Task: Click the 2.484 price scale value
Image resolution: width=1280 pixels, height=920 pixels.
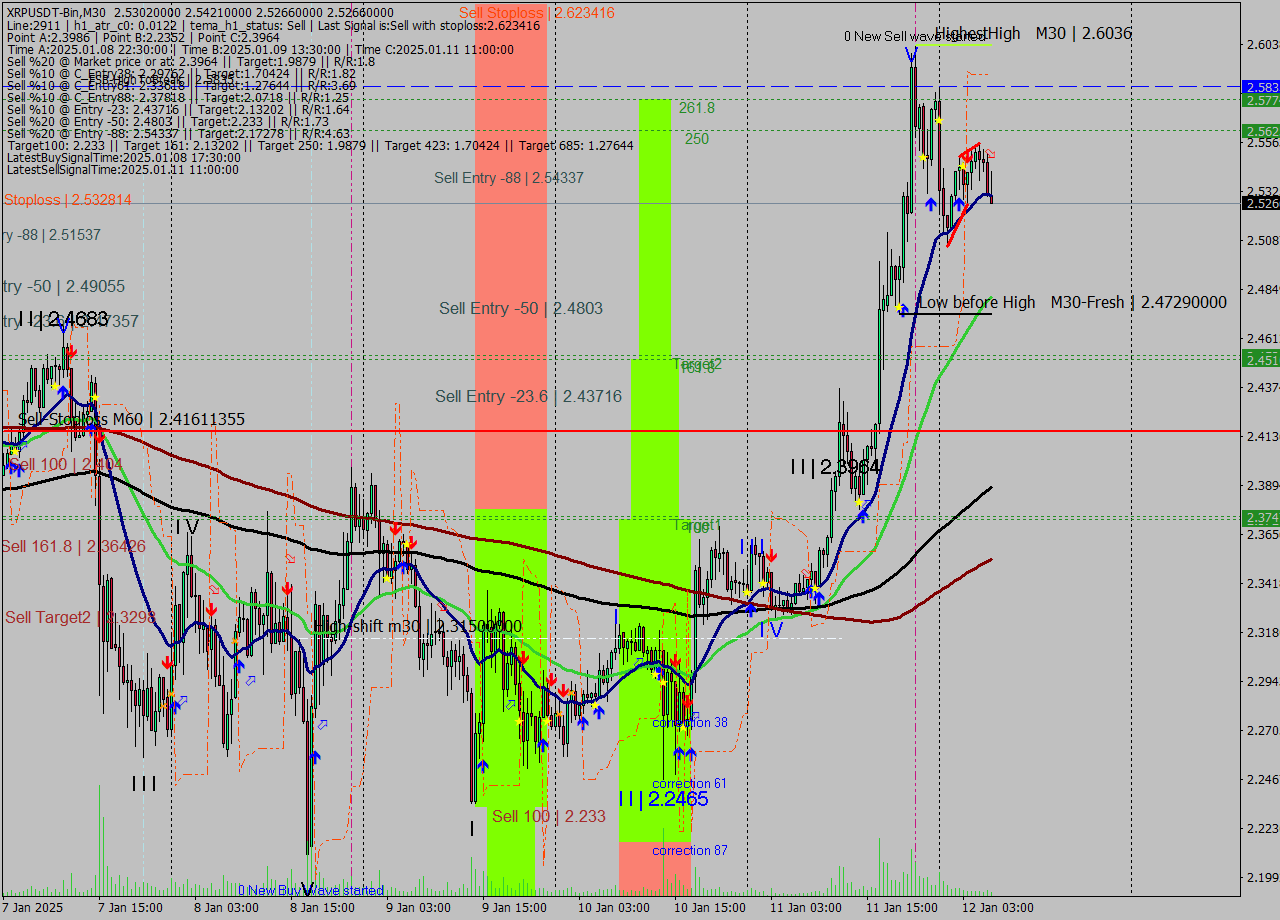Action: click(1262, 289)
